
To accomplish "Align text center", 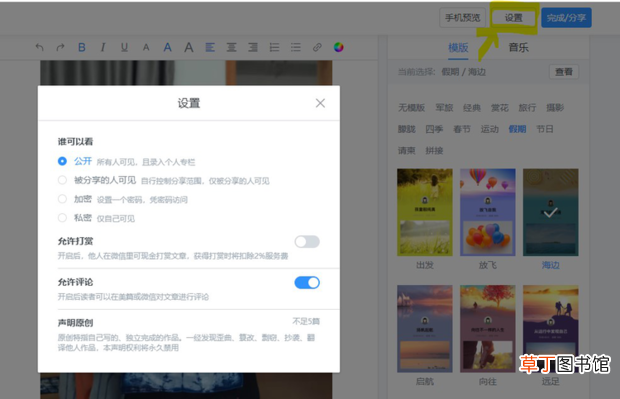I will pos(231,47).
